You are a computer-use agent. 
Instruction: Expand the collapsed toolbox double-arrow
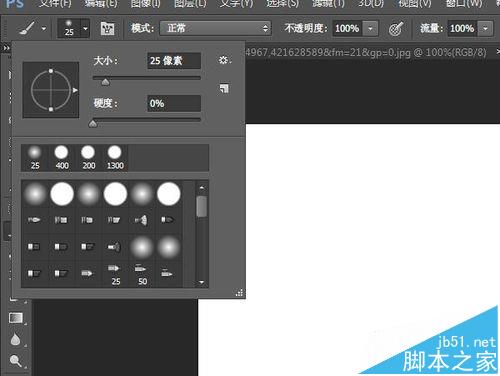[x=6, y=49]
